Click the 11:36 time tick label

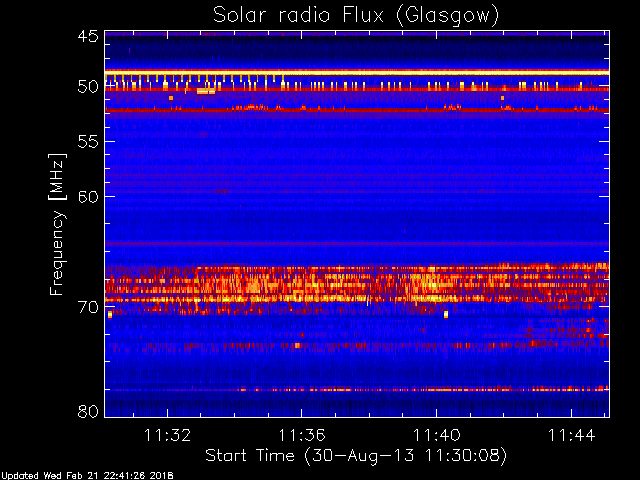[302, 435]
